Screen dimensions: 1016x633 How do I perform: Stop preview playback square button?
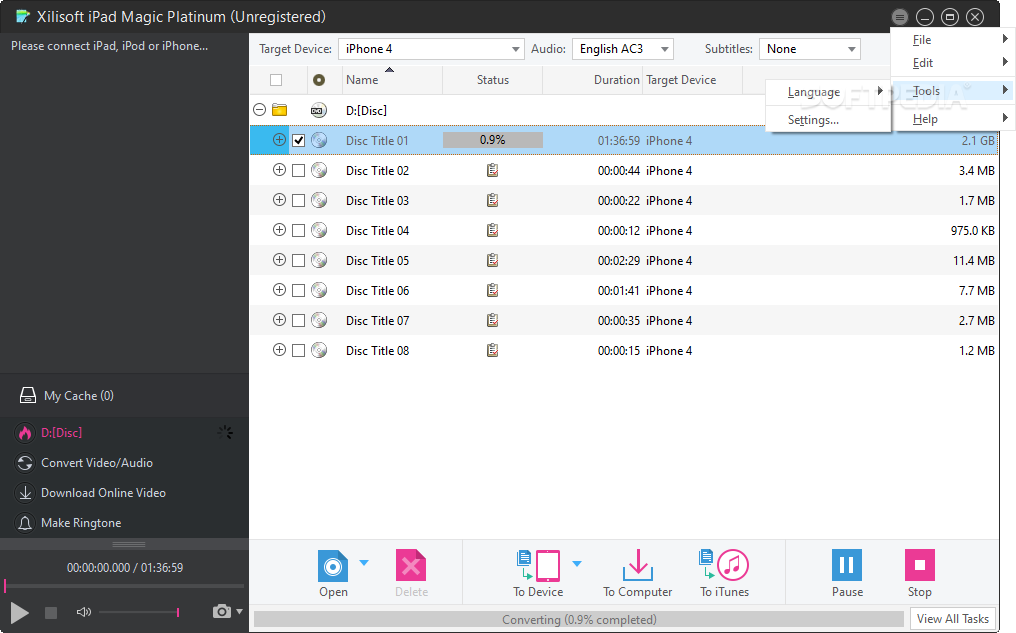51,612
